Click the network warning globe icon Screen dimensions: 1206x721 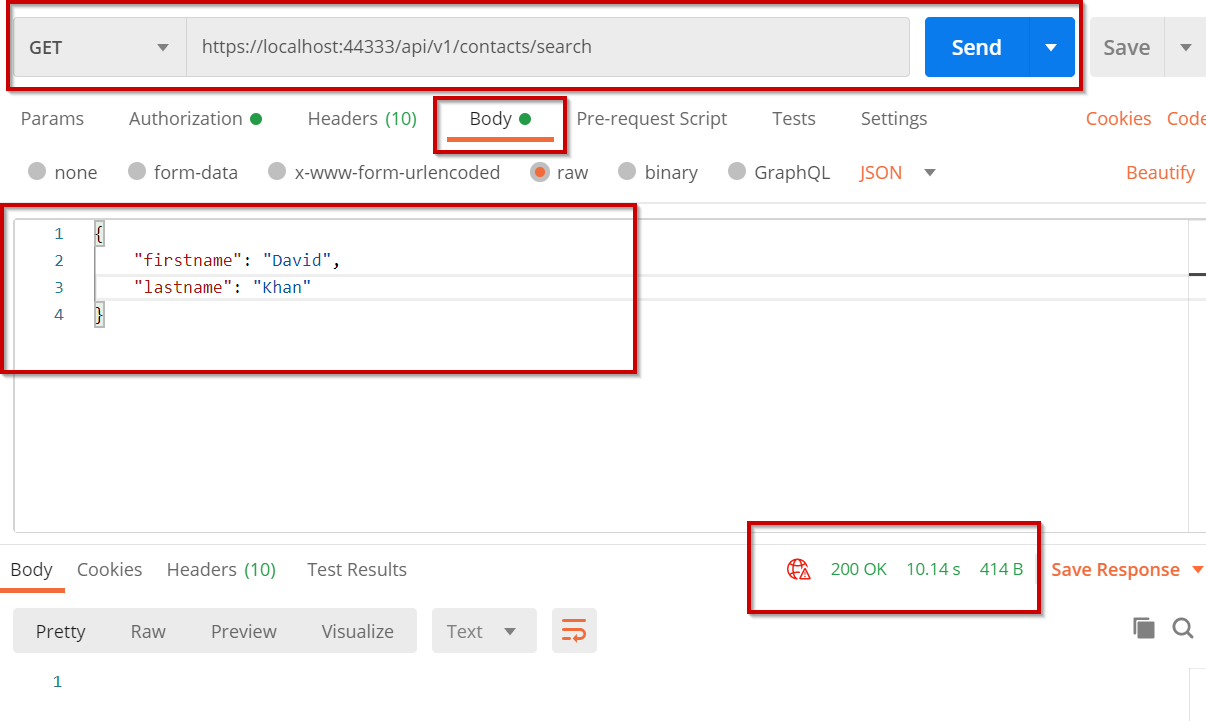coord(798,570)
